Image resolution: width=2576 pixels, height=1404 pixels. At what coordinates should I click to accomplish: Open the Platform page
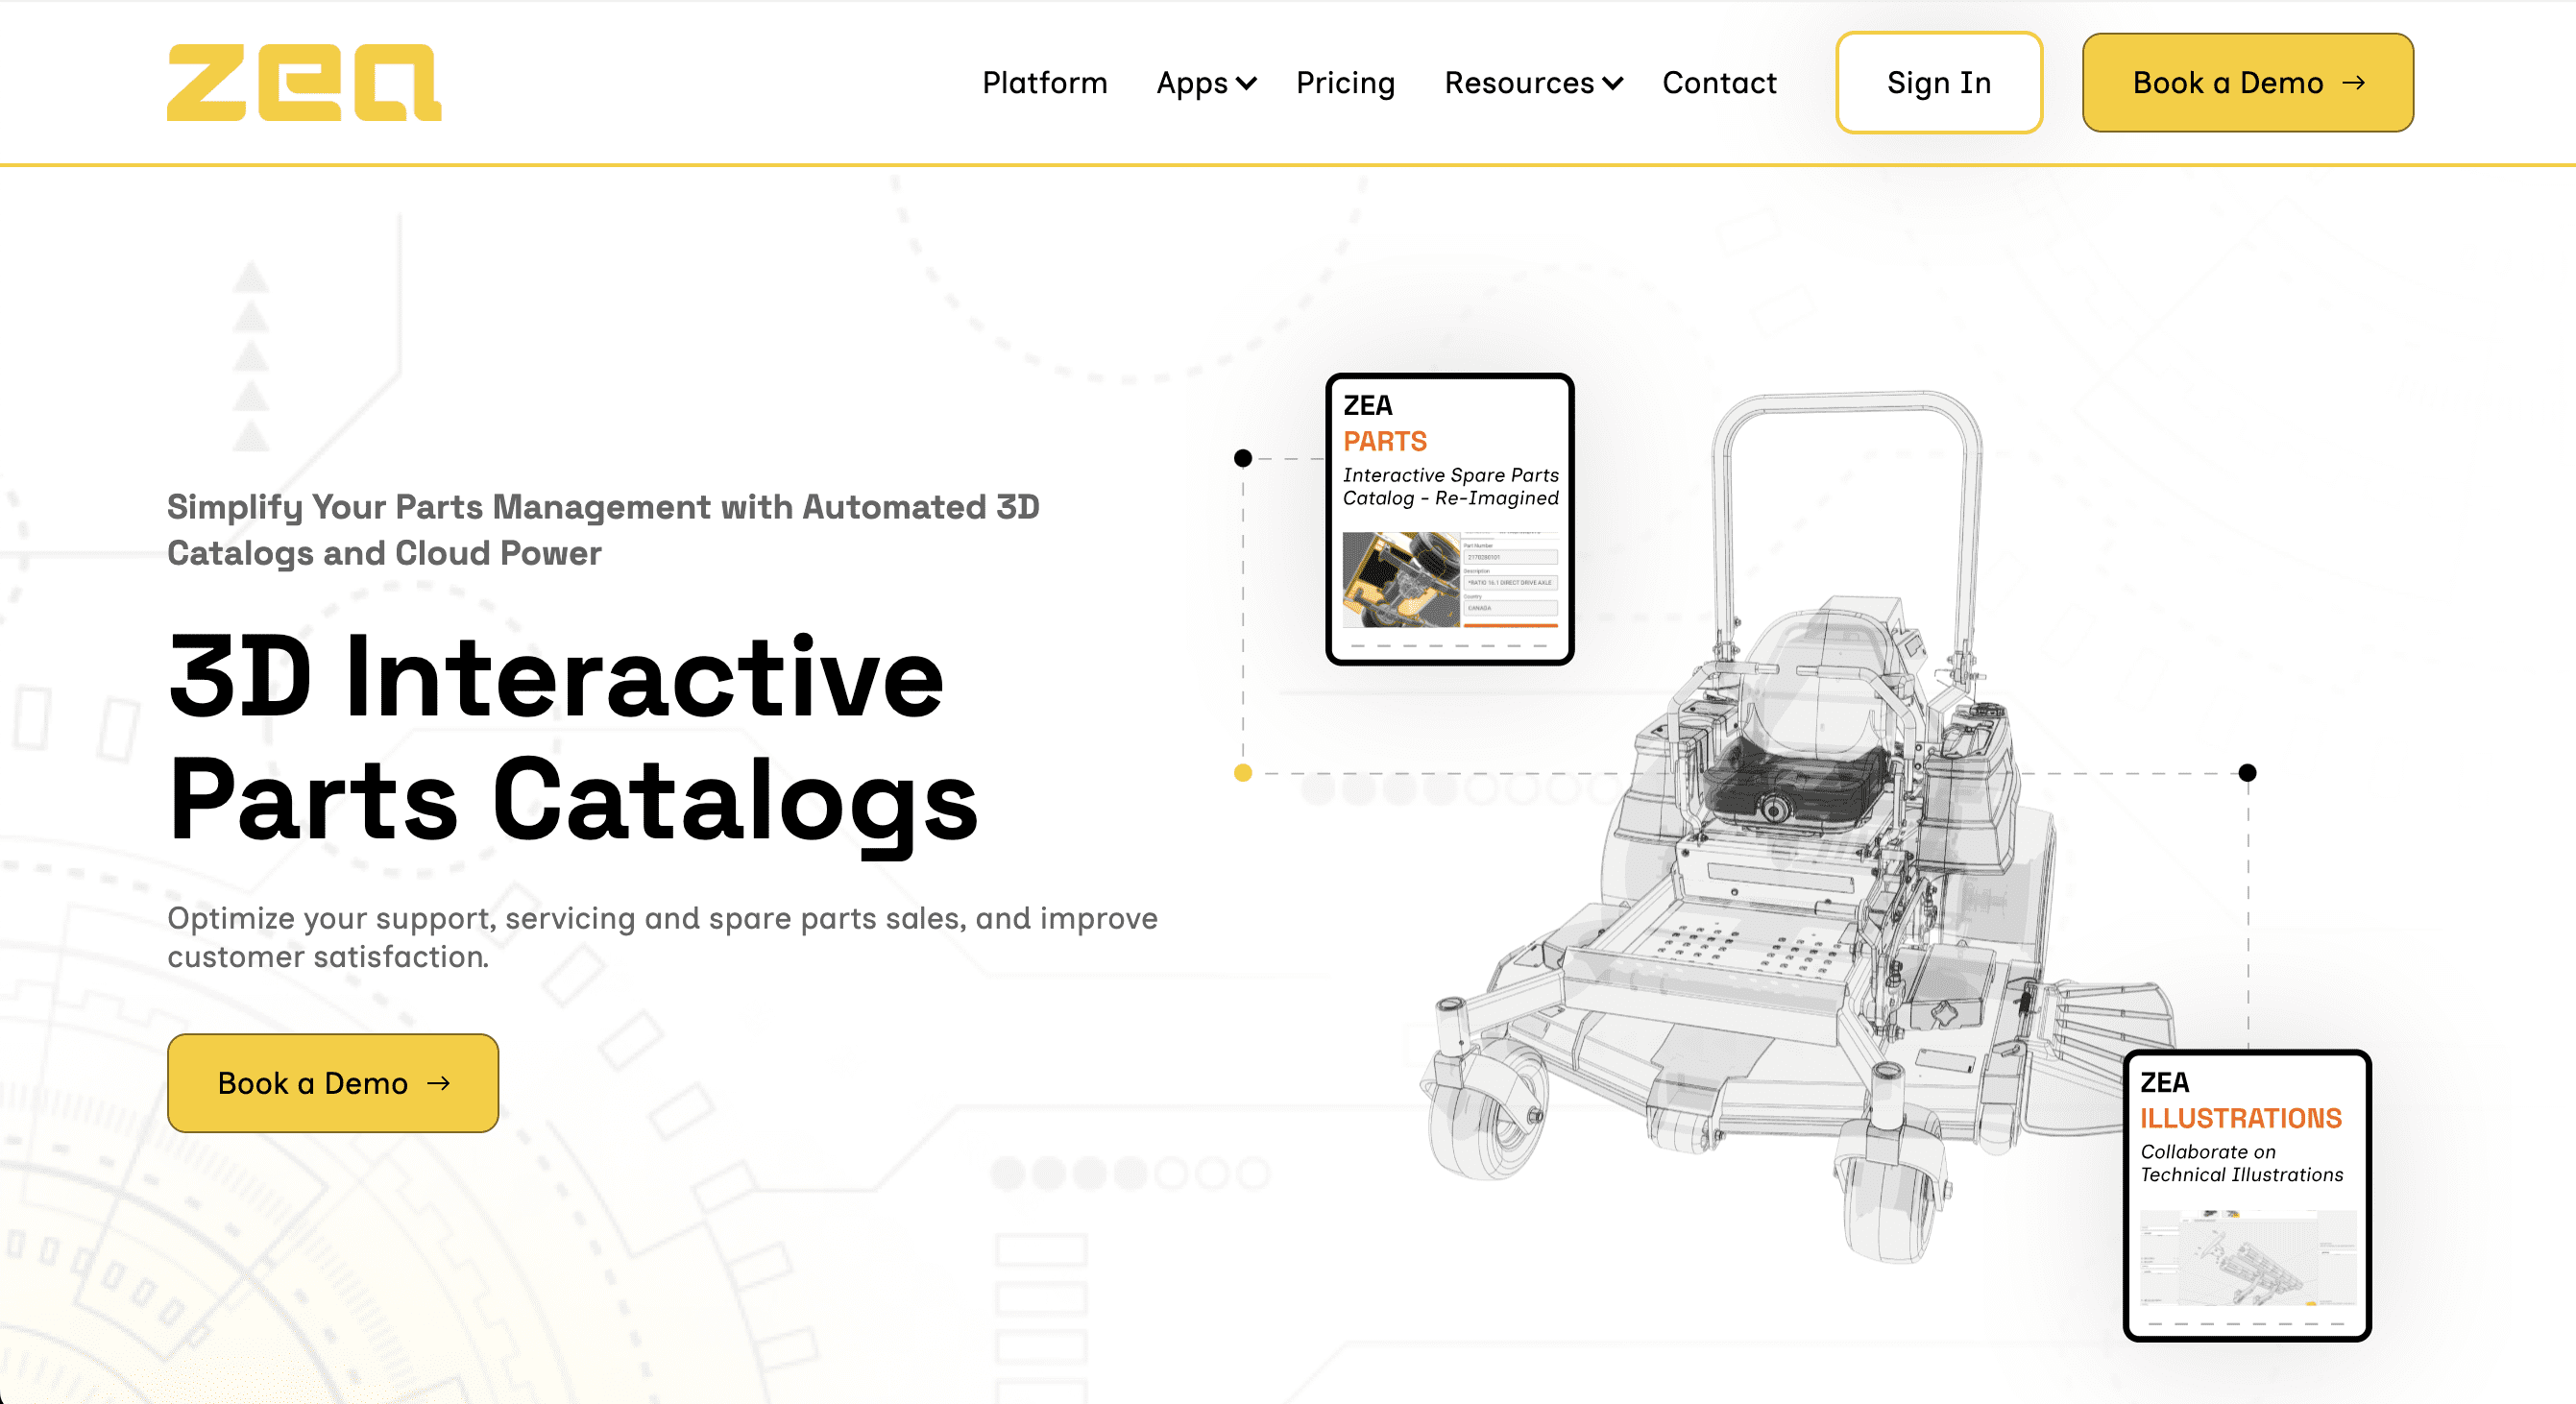point(1044,83)
